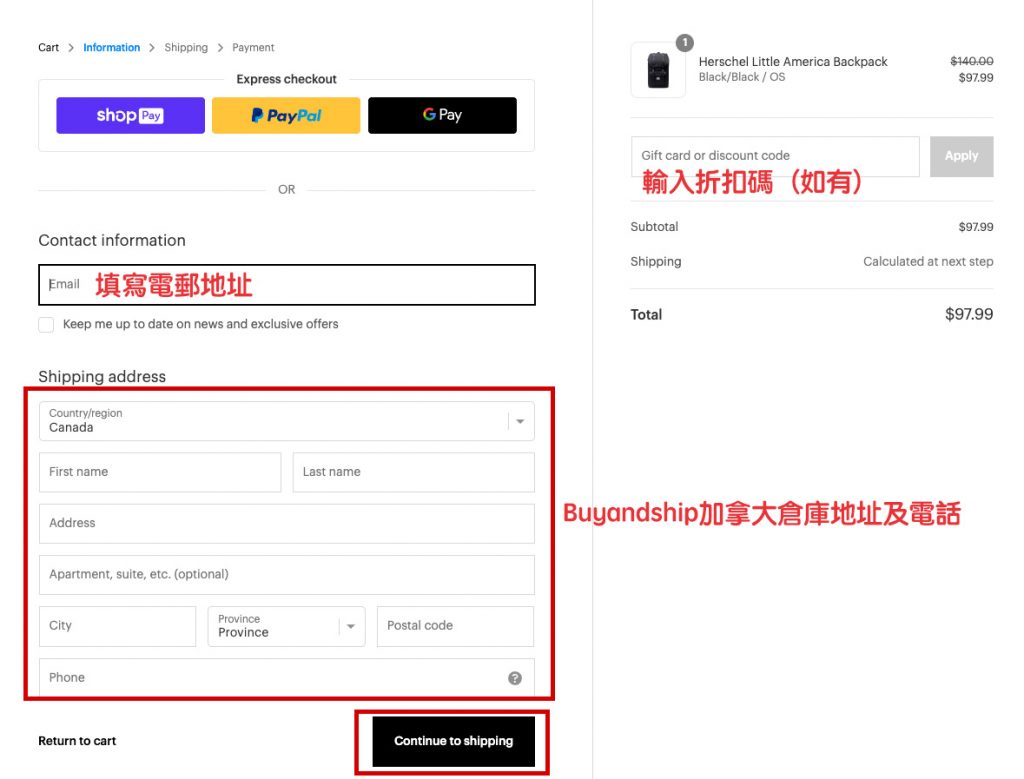Tick the news and exclusive offers checkbox

[46, 325]
